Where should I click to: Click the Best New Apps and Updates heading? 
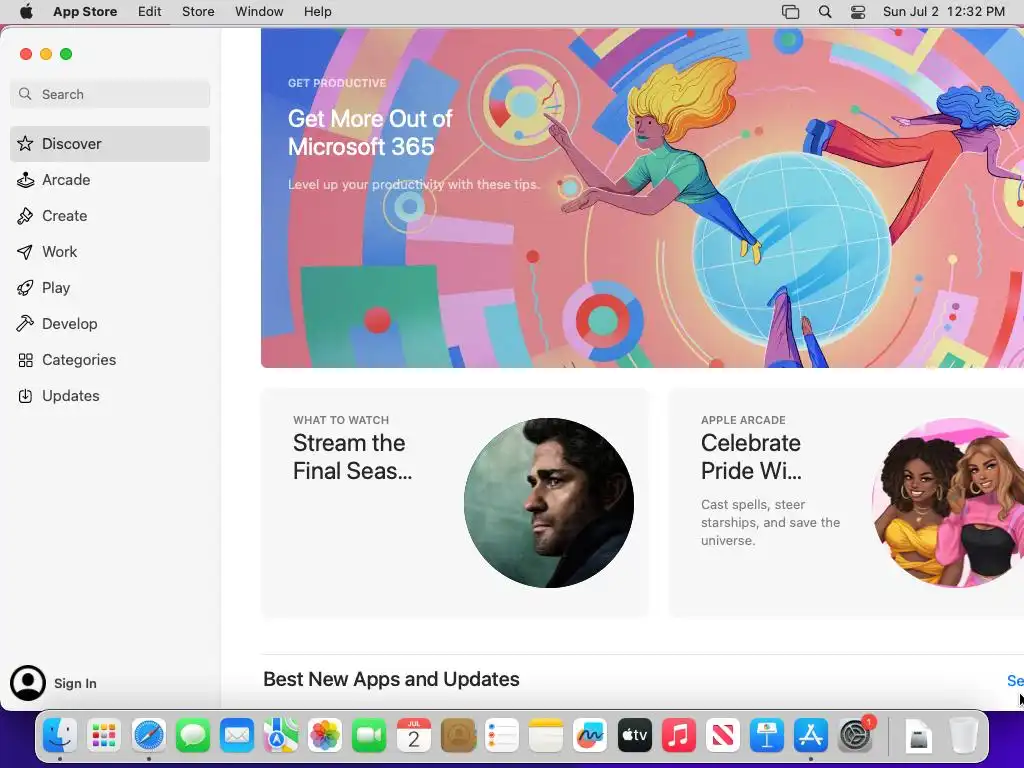(391, 679)
